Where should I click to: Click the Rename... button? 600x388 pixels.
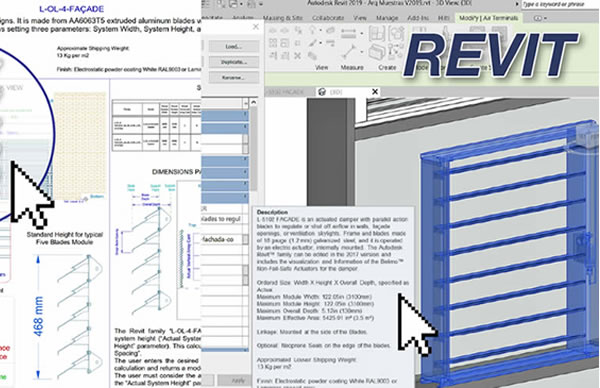[x=233, y=77]
